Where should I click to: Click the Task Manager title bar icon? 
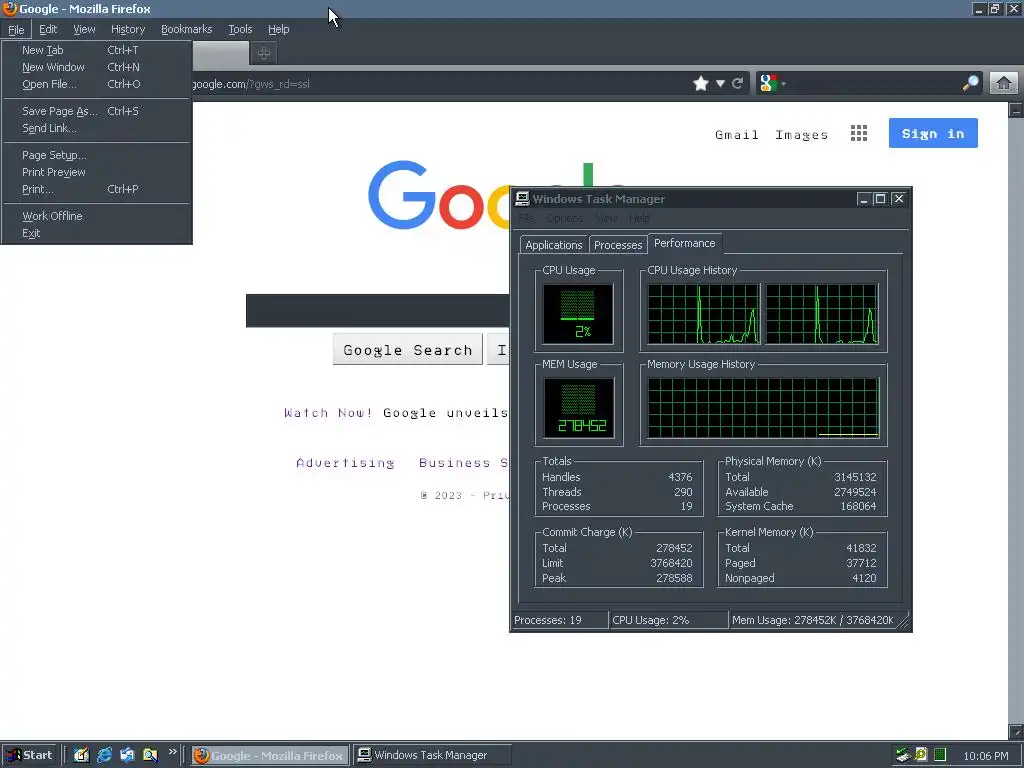point(522,199)
